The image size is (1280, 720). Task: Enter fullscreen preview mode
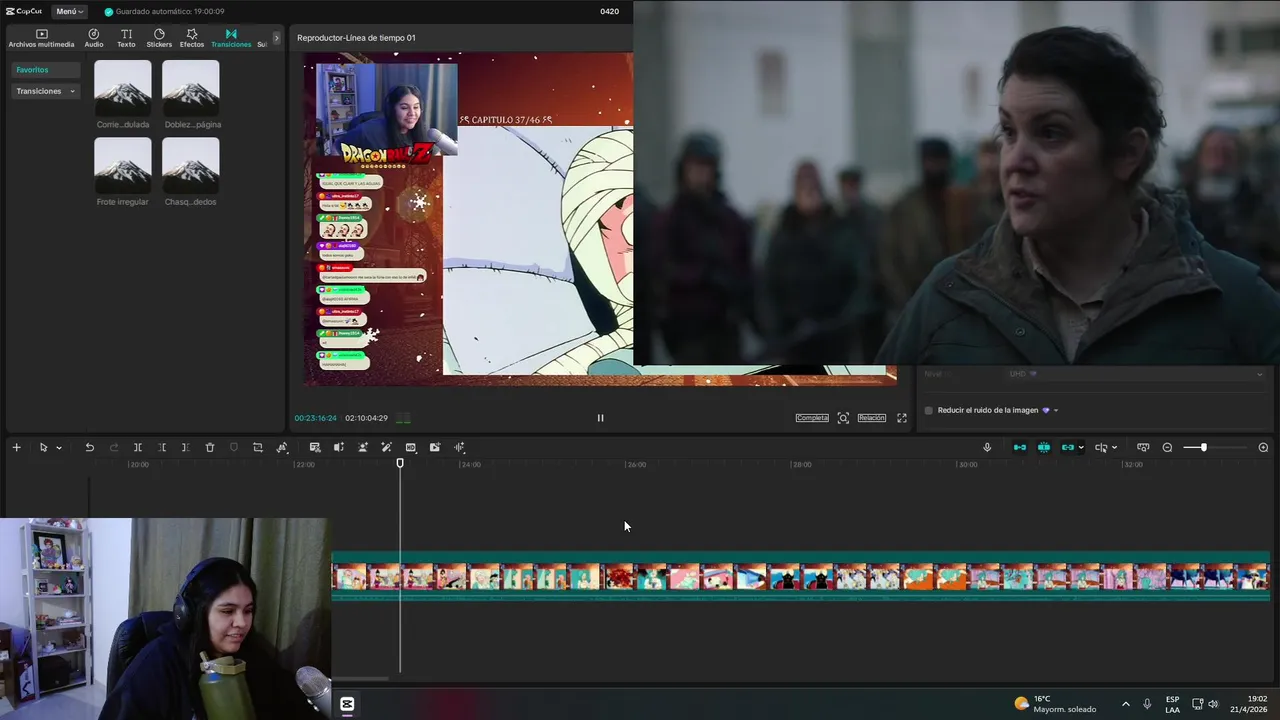coord(901,418)
